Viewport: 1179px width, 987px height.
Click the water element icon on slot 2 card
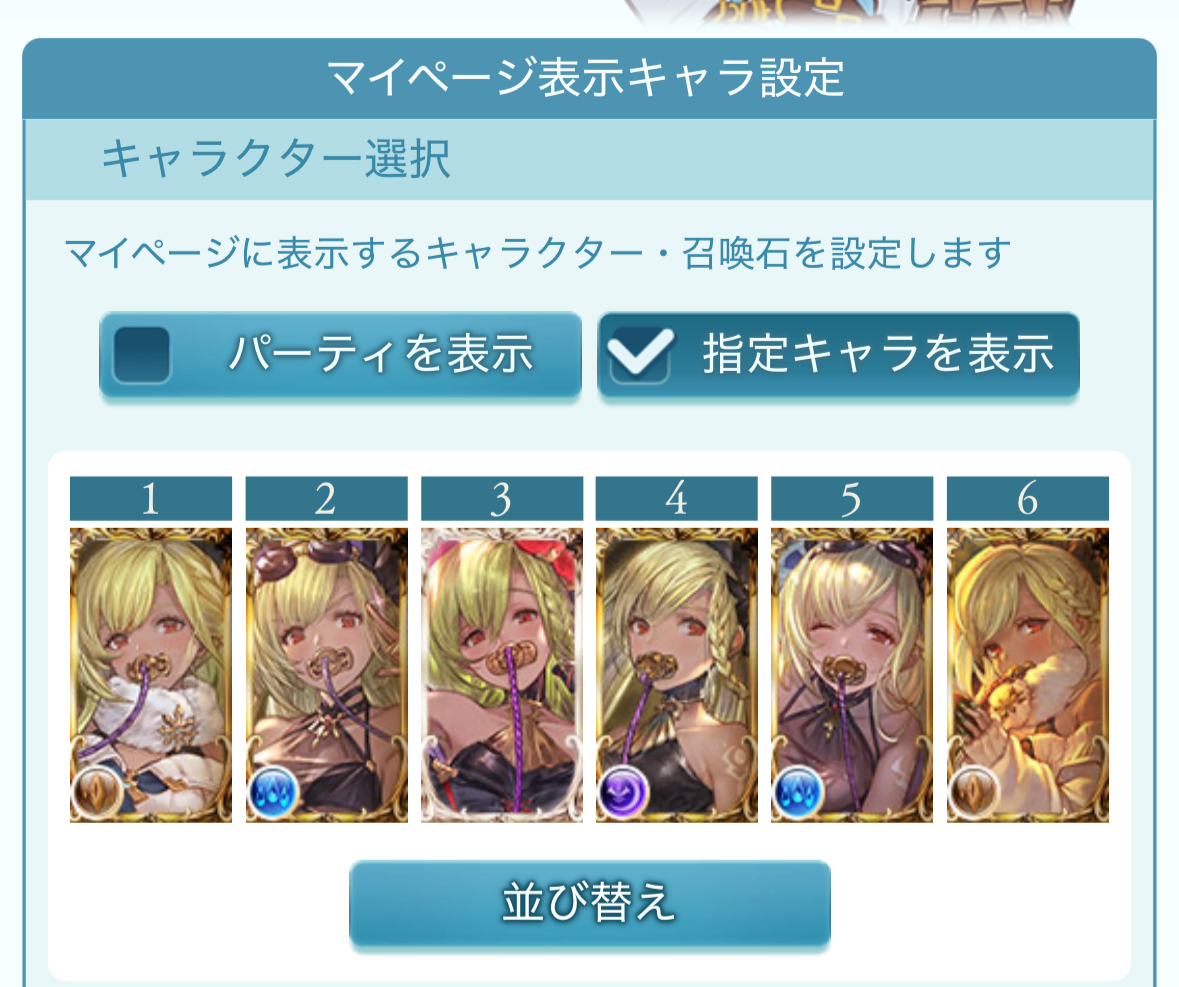(274, 792)
